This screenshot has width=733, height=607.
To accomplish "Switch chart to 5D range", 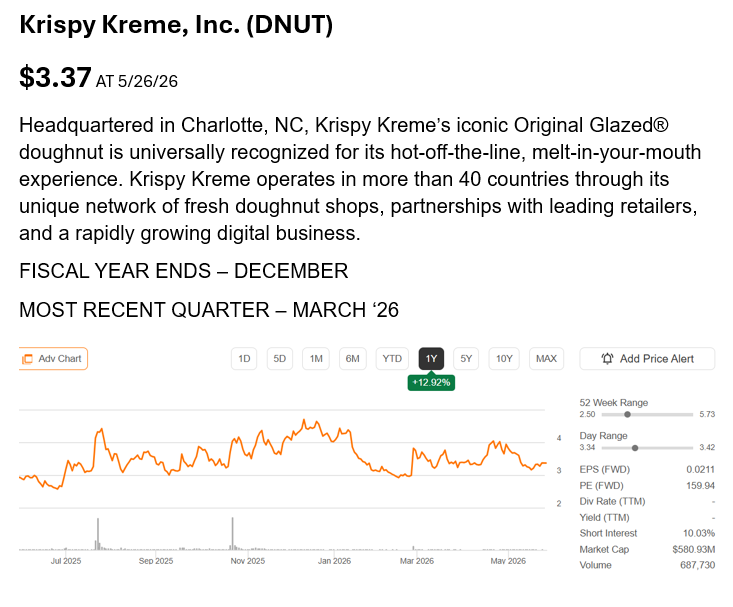I will (280, 359).
